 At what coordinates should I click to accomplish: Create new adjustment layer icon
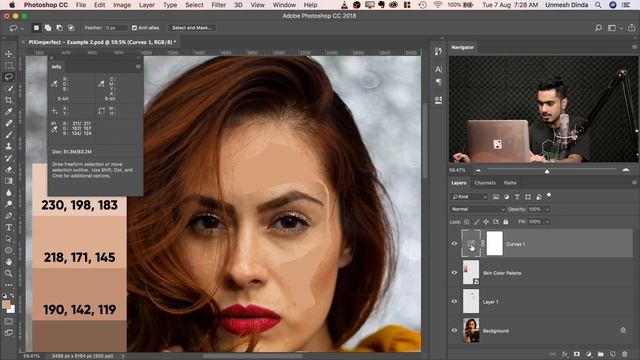pos(589,354)
